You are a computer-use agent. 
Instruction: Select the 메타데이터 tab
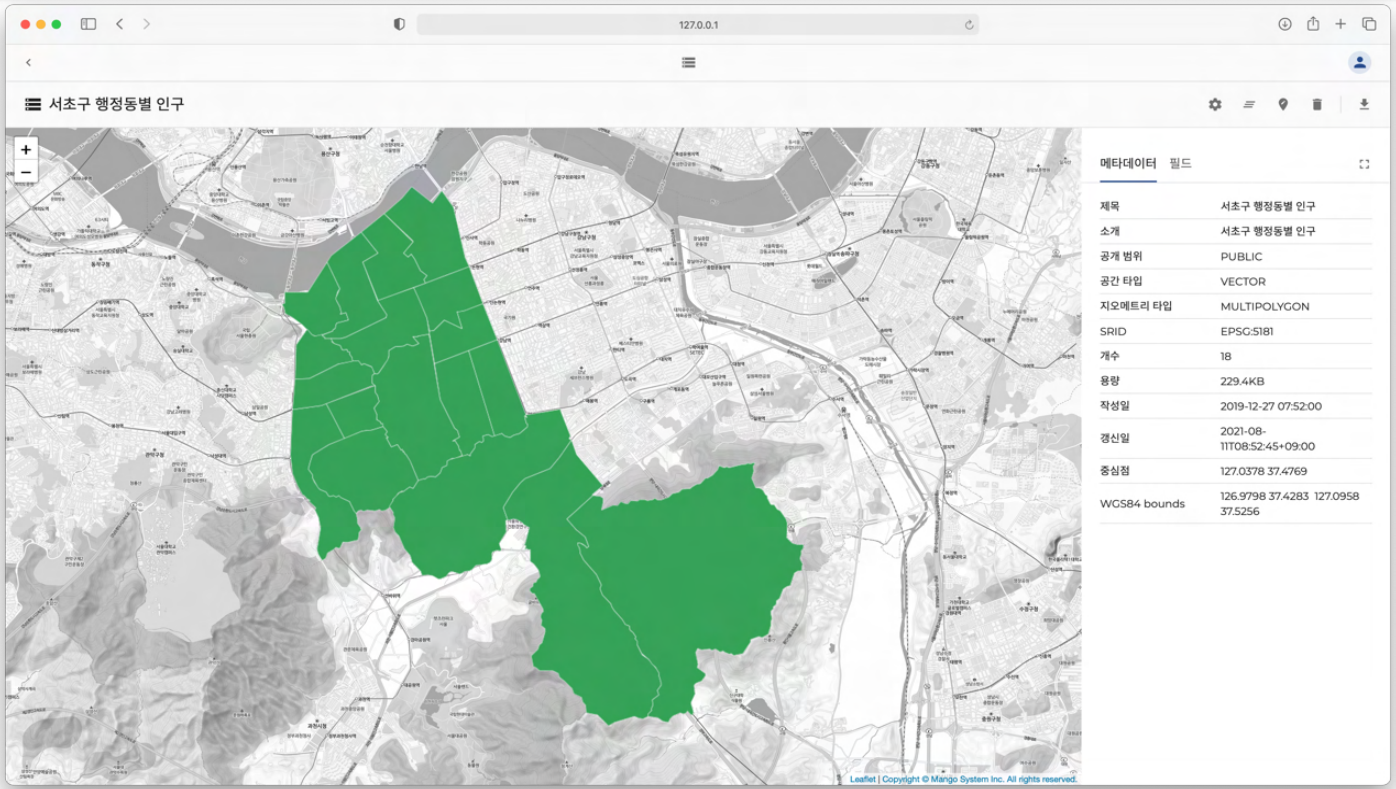tap(1128, 163)
